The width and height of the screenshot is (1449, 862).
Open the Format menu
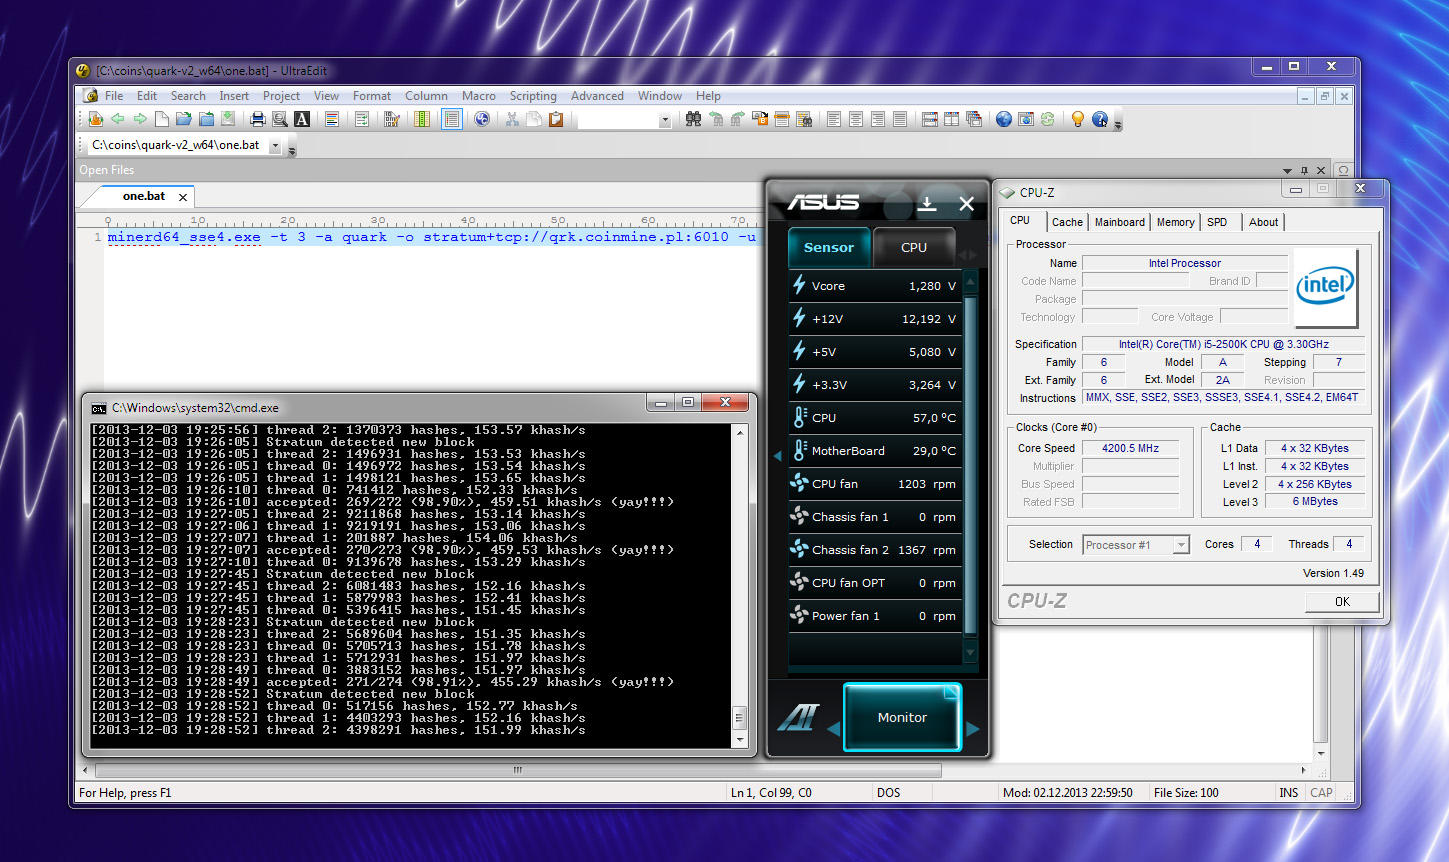click(x=371, y=96)
